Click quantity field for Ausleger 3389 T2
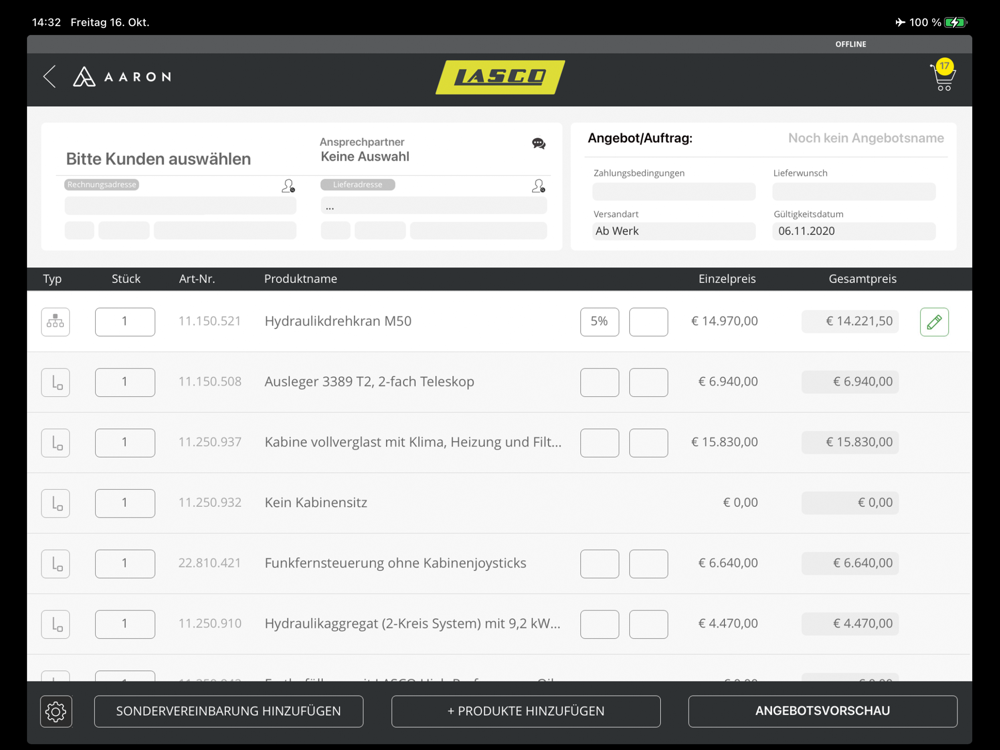The height and width of the screenshot is (750, 1000). coord(125,382)
